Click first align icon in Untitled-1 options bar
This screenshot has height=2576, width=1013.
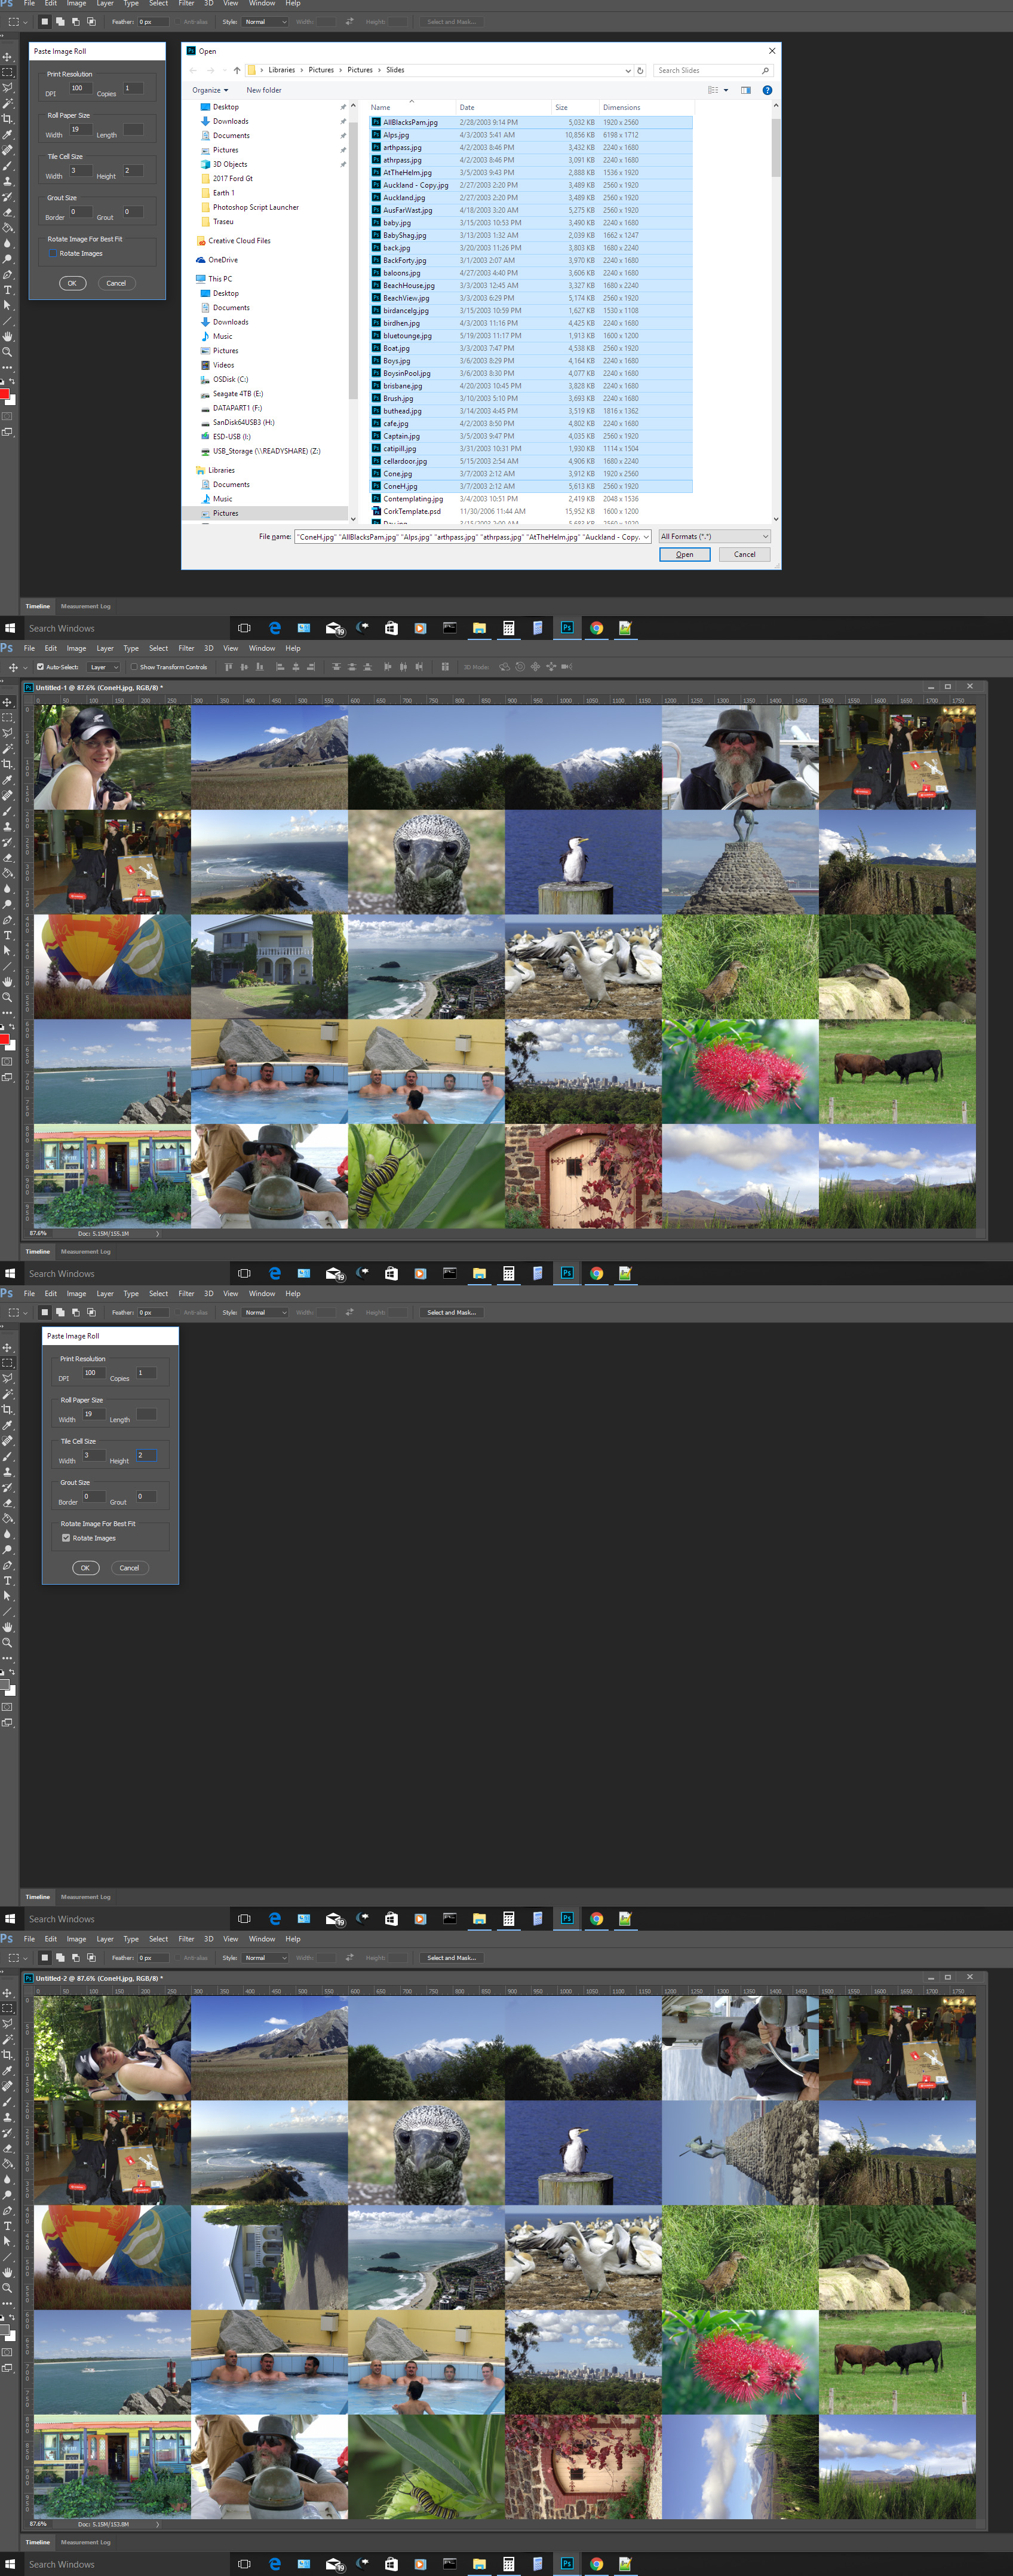click(x=229, y=666)
